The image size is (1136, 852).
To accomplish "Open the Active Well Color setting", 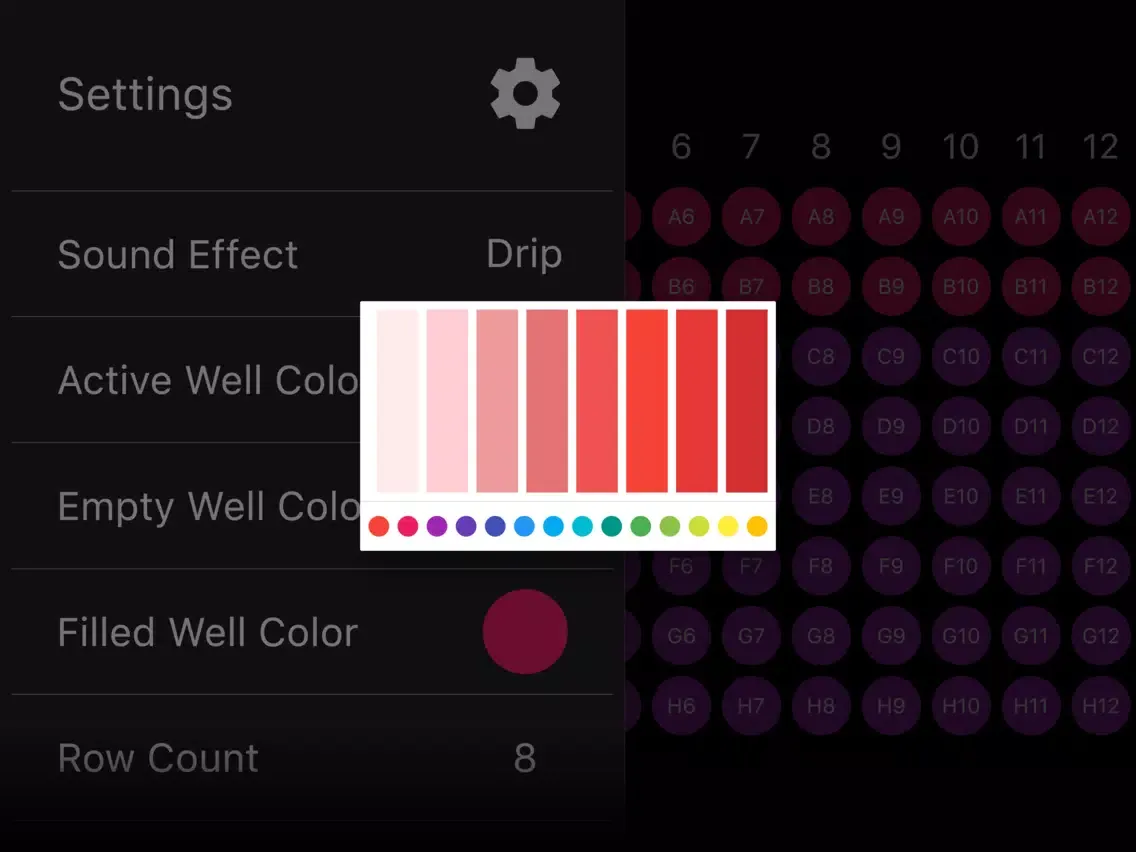I will coord(208,380).
